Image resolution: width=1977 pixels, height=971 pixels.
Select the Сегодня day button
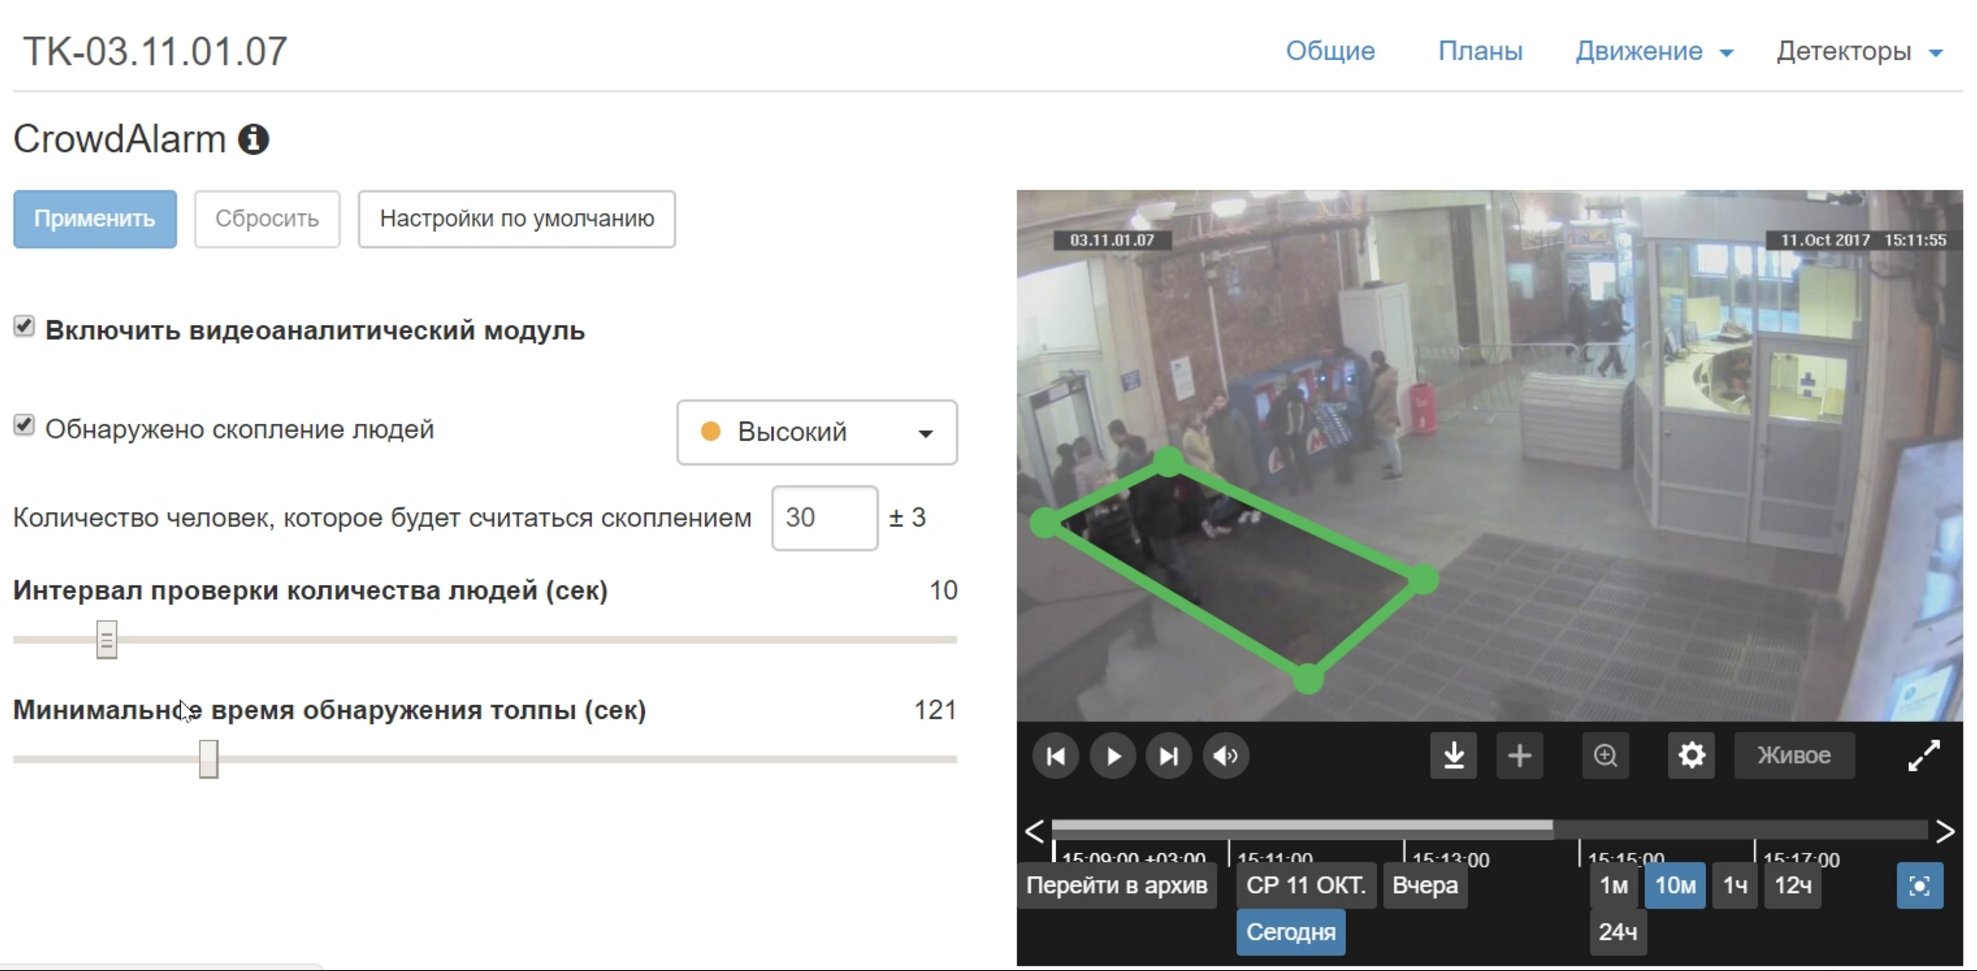pos(1291,932)
